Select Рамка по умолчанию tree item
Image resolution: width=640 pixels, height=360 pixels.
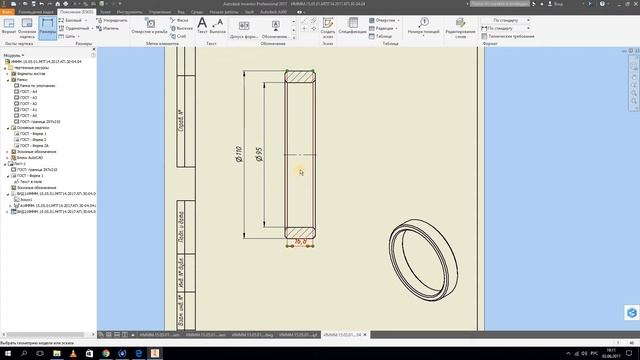click(35, 86)
